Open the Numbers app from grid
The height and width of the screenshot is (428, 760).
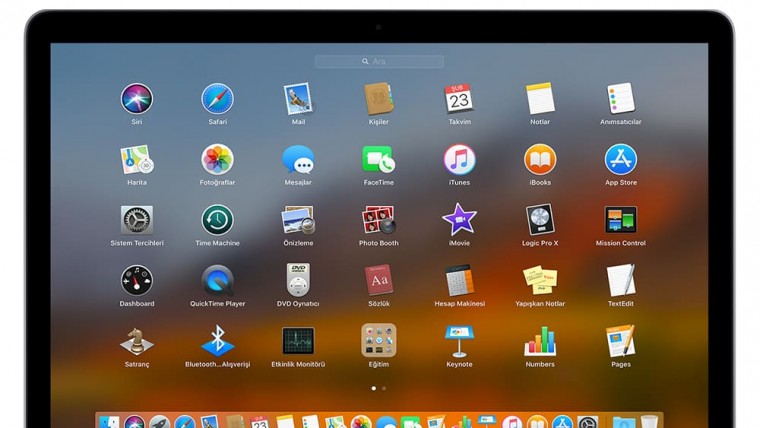click(x=540, y=341)
